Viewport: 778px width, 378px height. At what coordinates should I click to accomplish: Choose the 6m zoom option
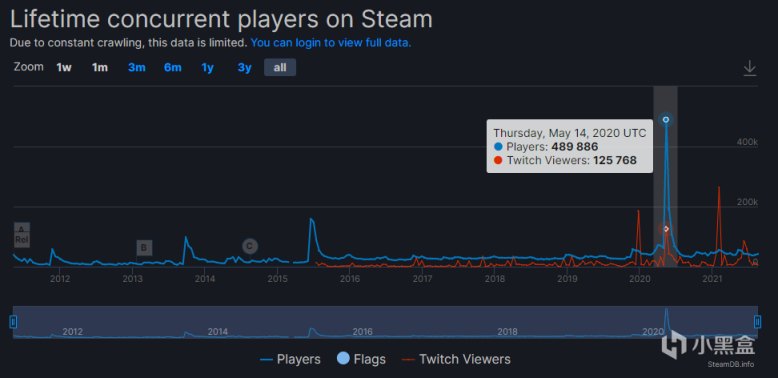[173, 67]
